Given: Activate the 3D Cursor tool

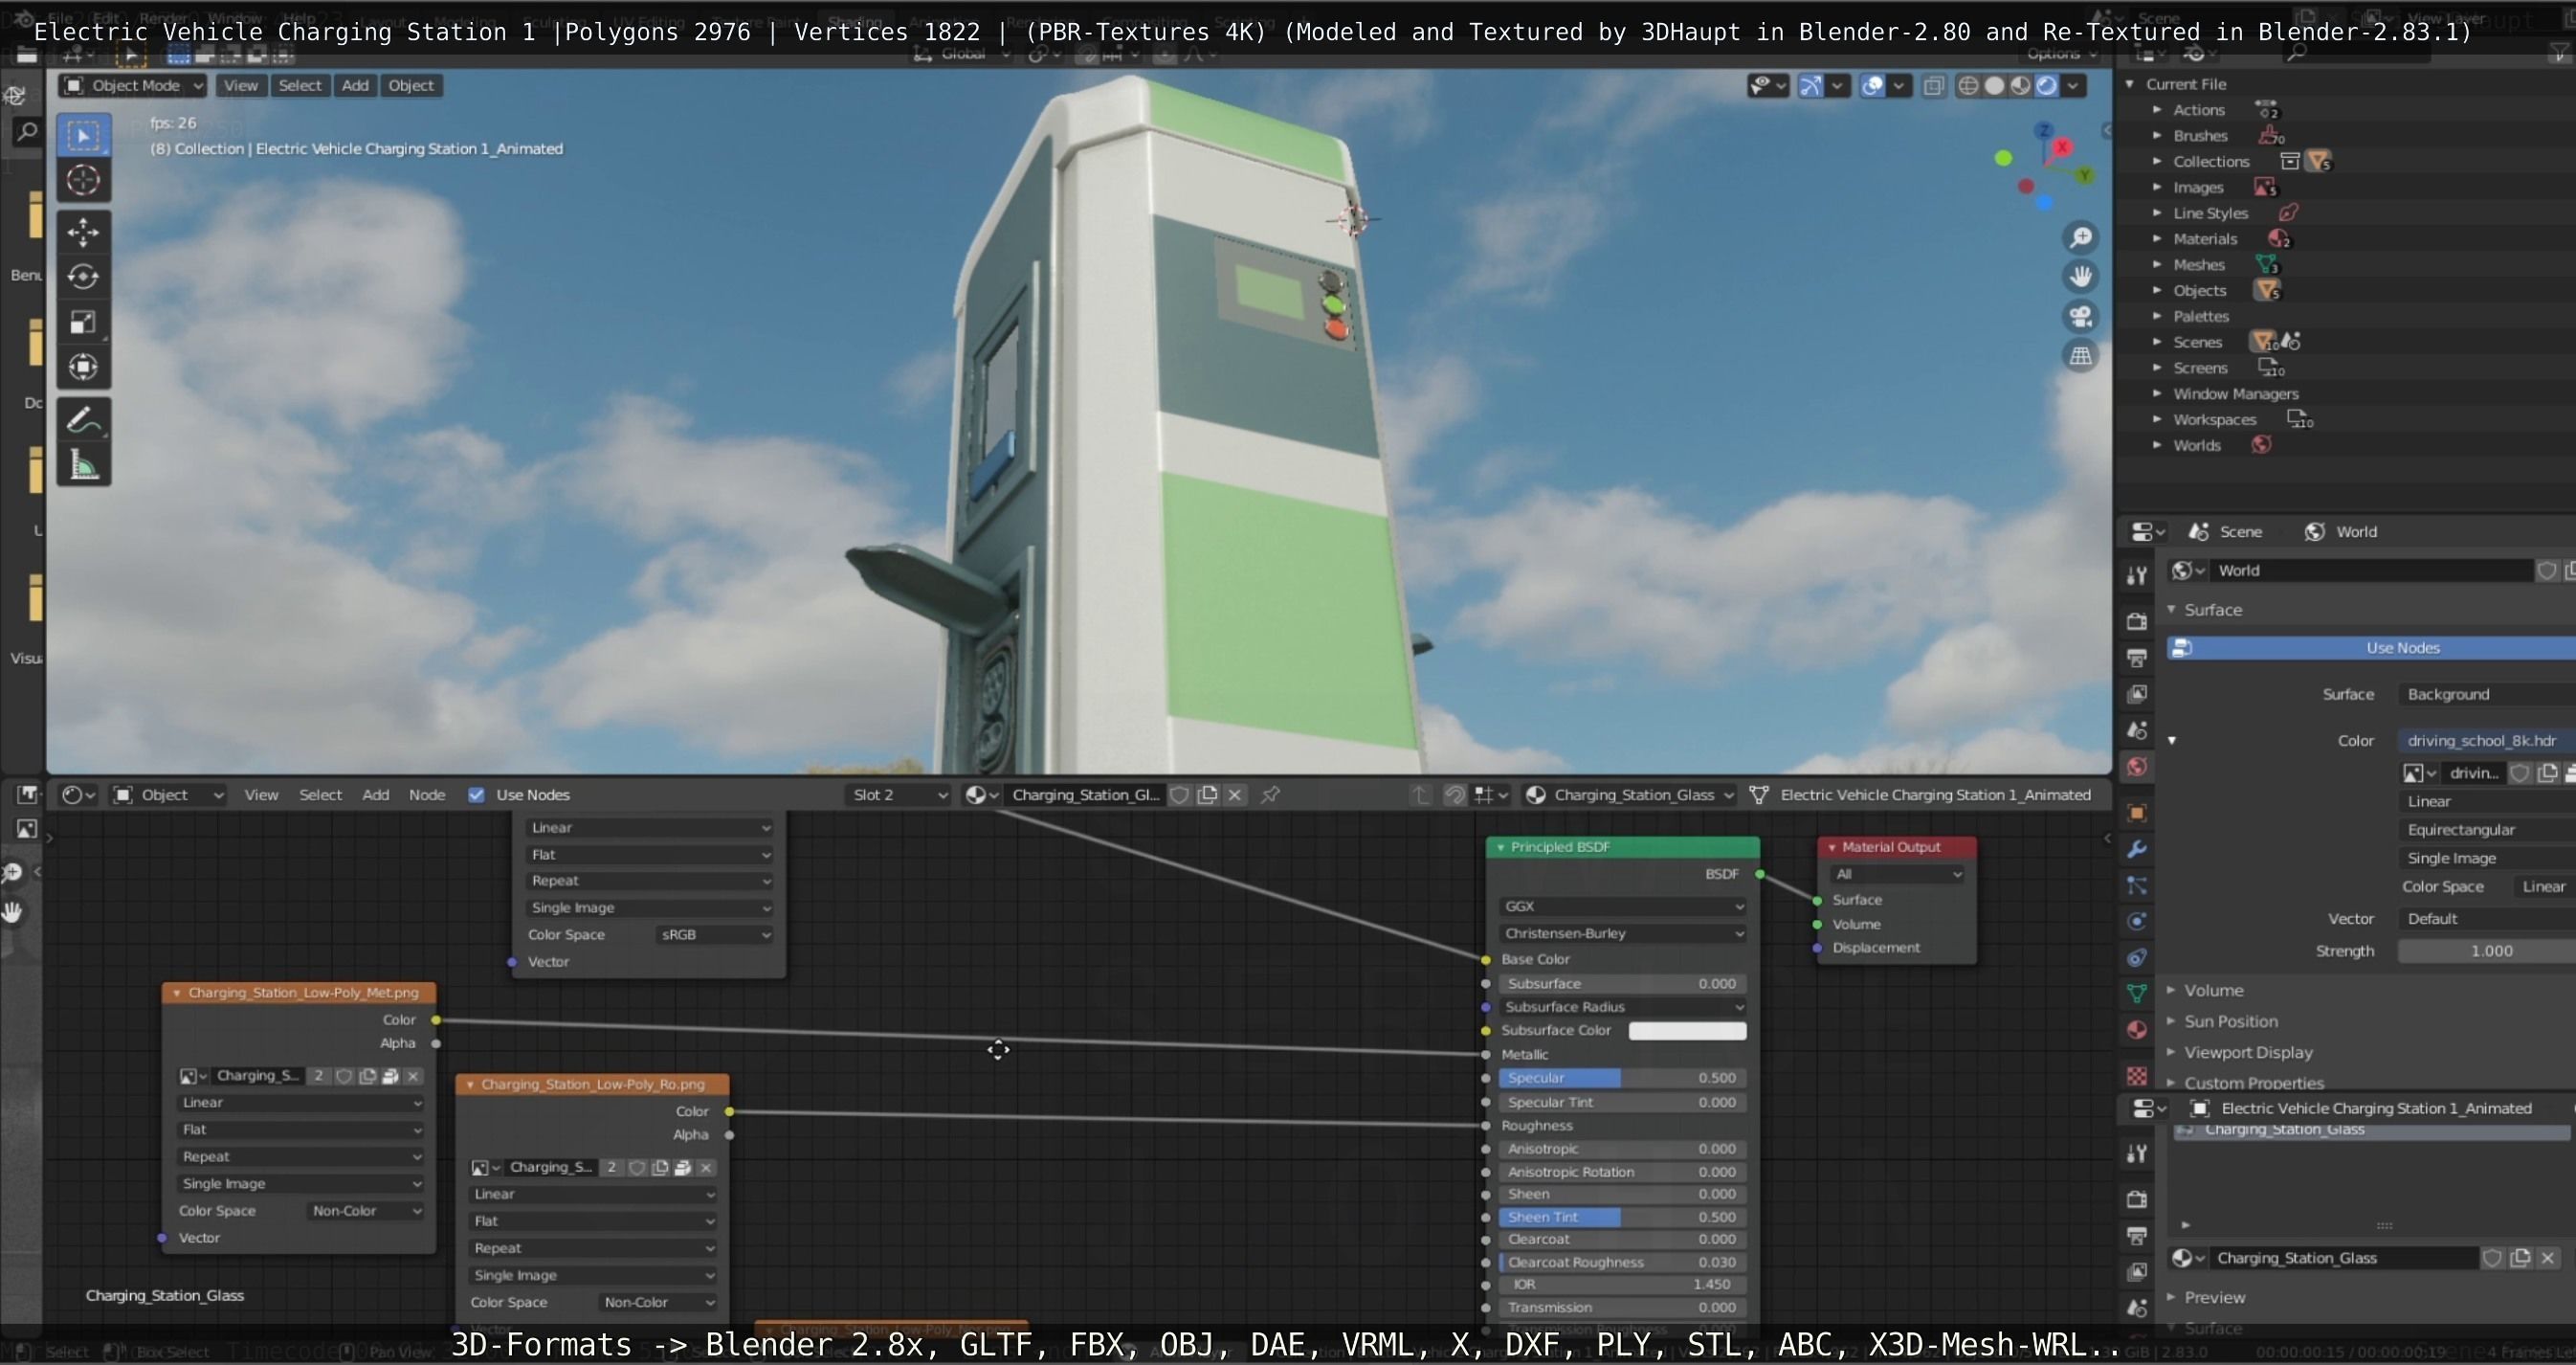Looking at the screenshot, I should [x=83, y=181].
